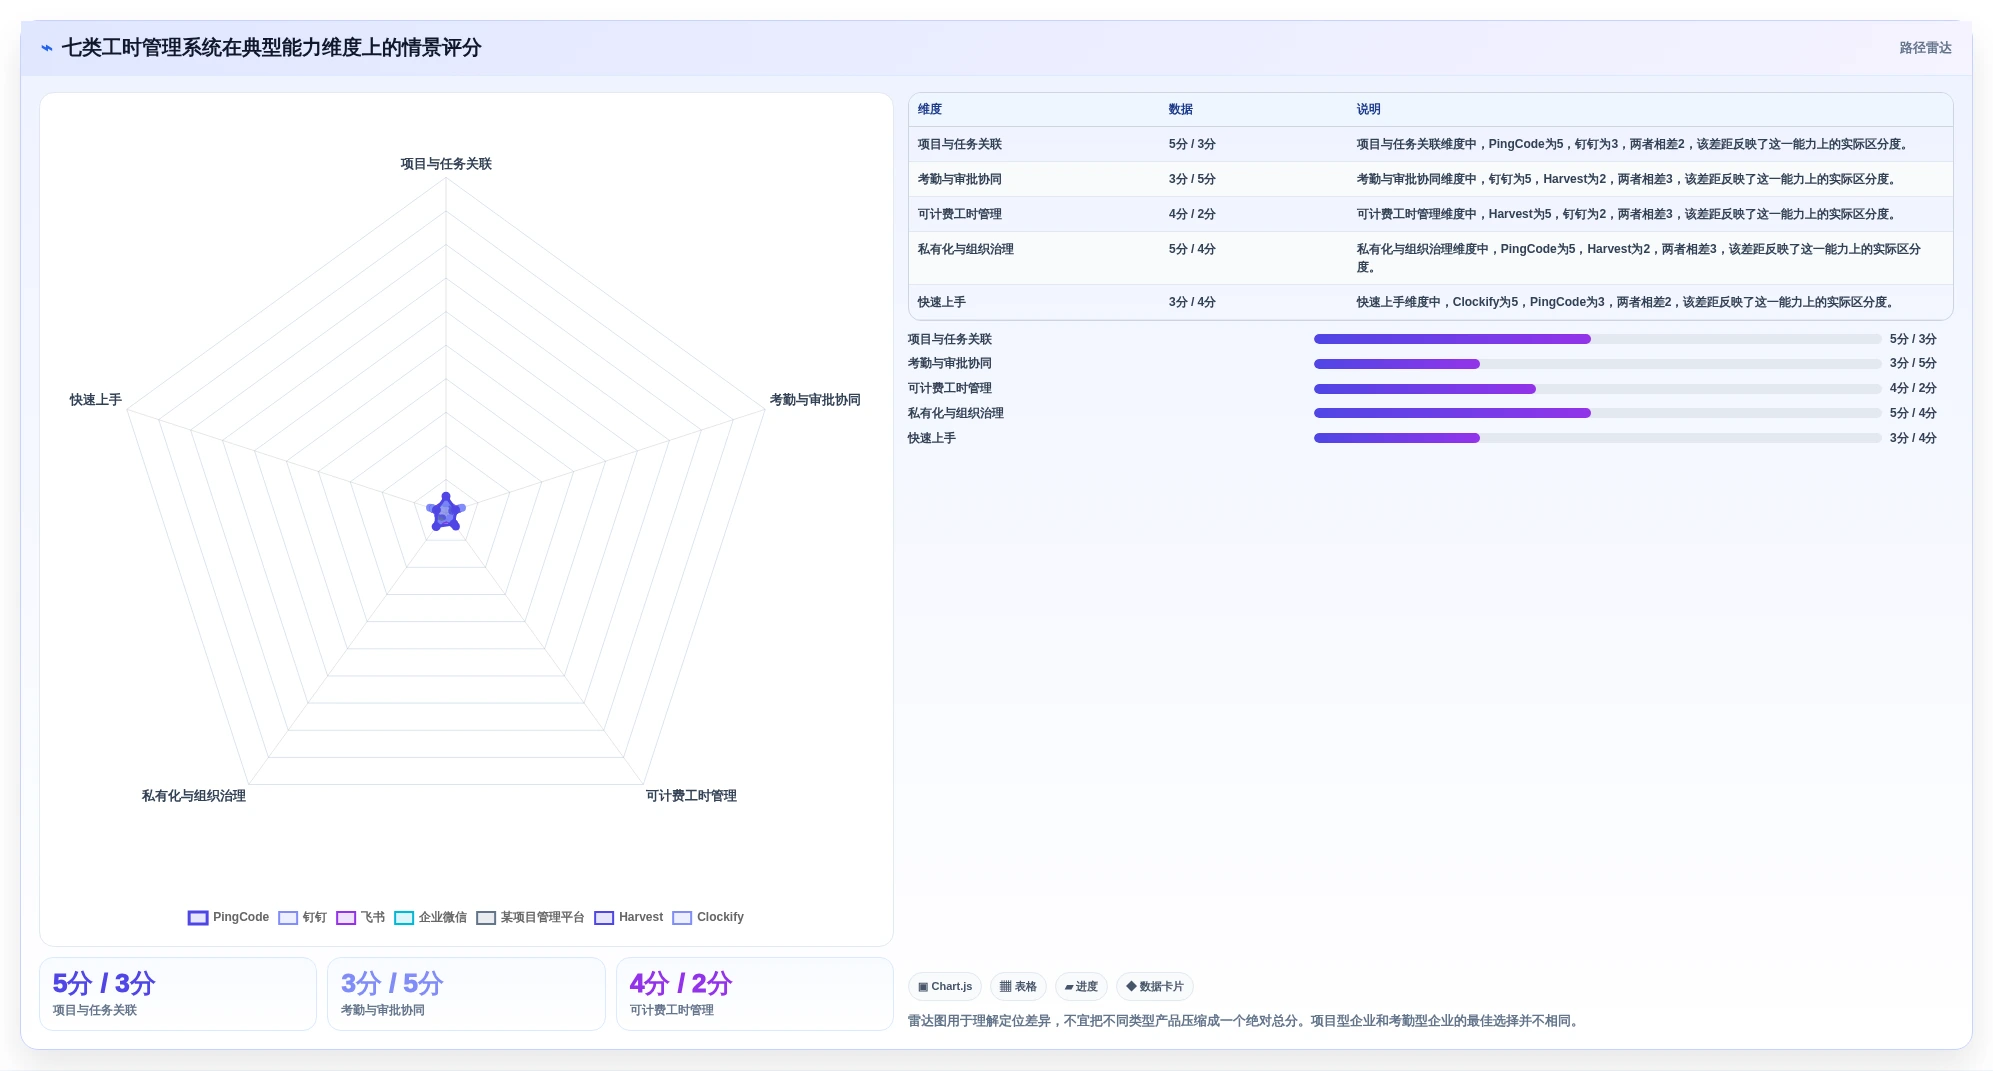Click the title icon beside 七类工时管理系统
The image size is (1993, 1071).
47,48
